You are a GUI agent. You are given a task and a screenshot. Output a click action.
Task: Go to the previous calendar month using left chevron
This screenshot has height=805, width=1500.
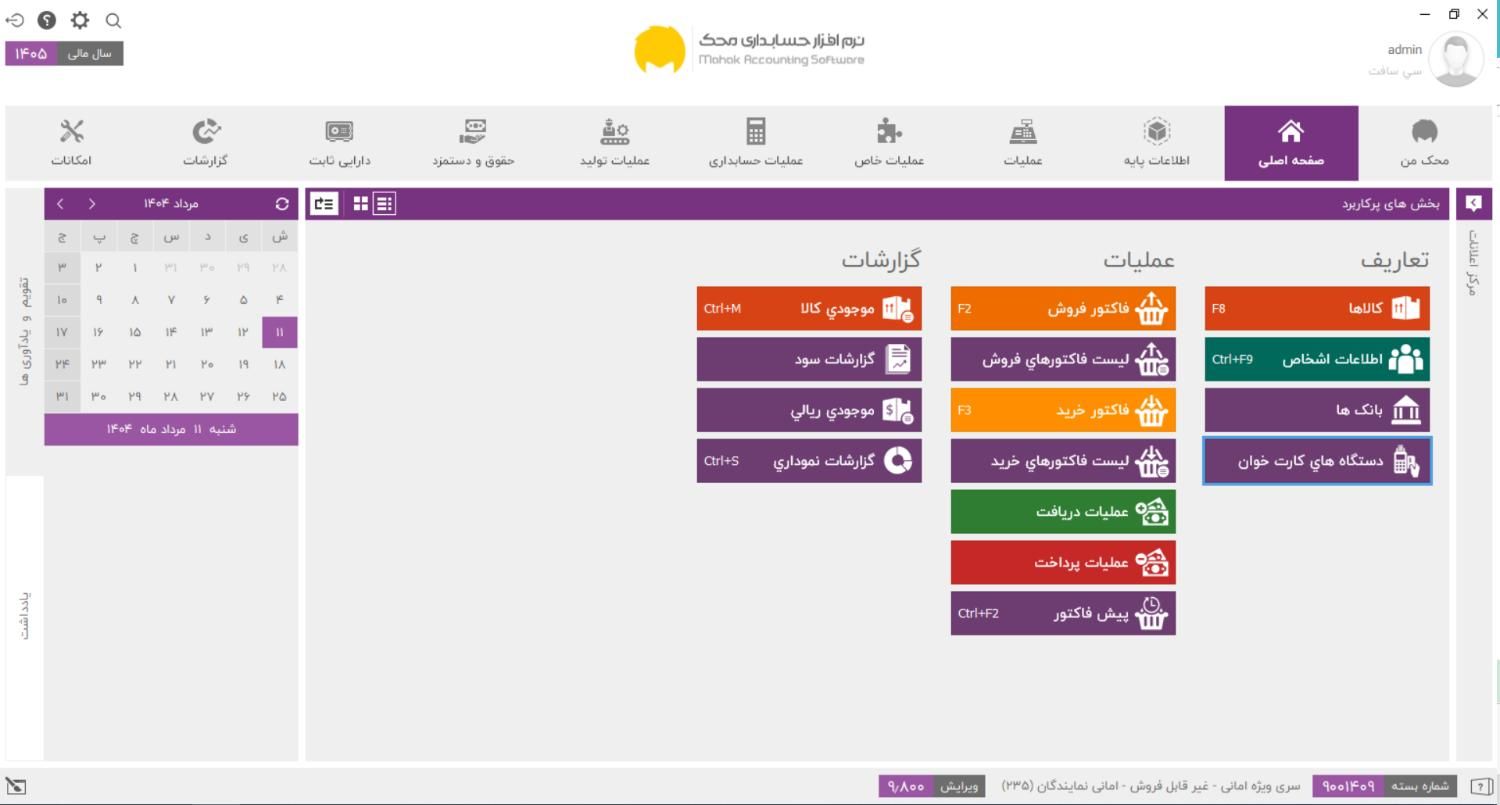click(61, 204)
